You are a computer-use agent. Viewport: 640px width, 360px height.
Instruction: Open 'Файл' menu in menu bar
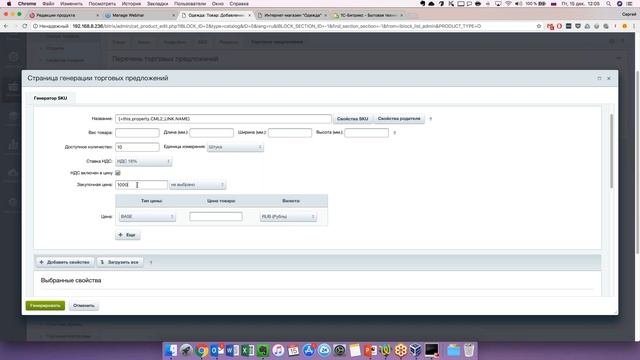point(48,4)
